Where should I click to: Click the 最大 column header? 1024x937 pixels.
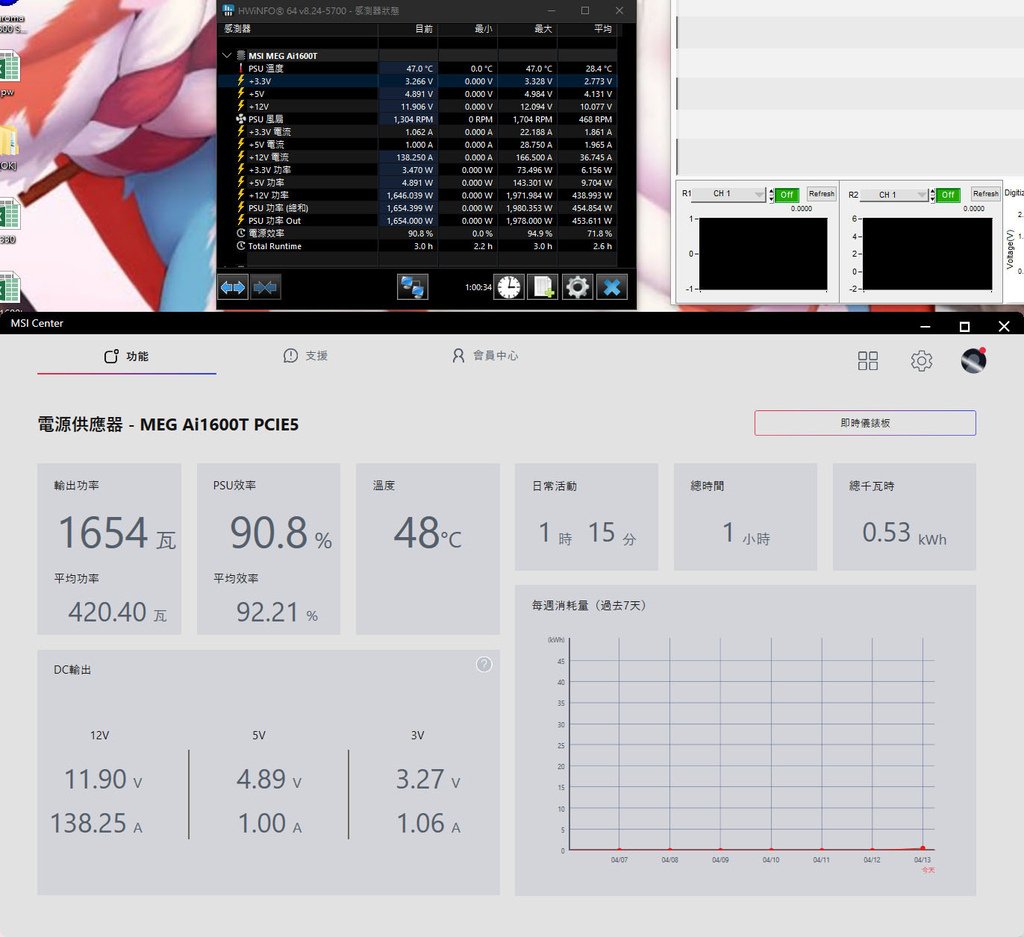(528, 29)
